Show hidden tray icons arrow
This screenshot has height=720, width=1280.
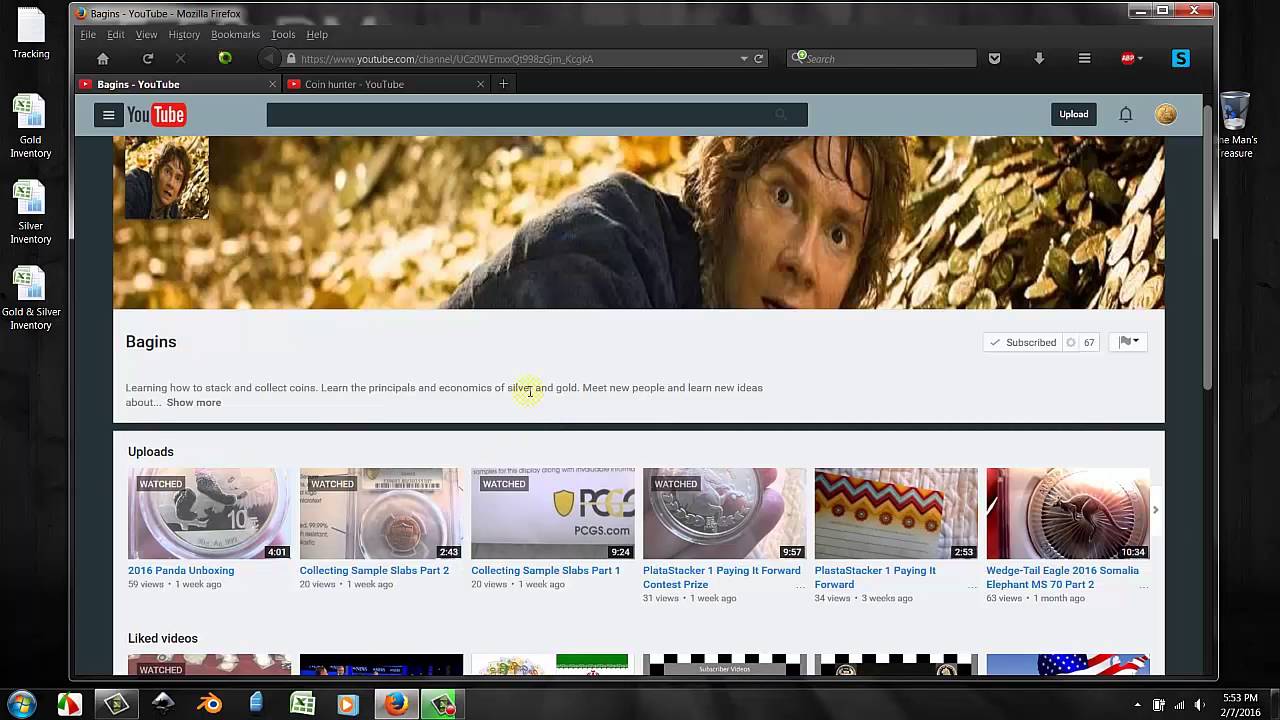(x=1138, y=705)
